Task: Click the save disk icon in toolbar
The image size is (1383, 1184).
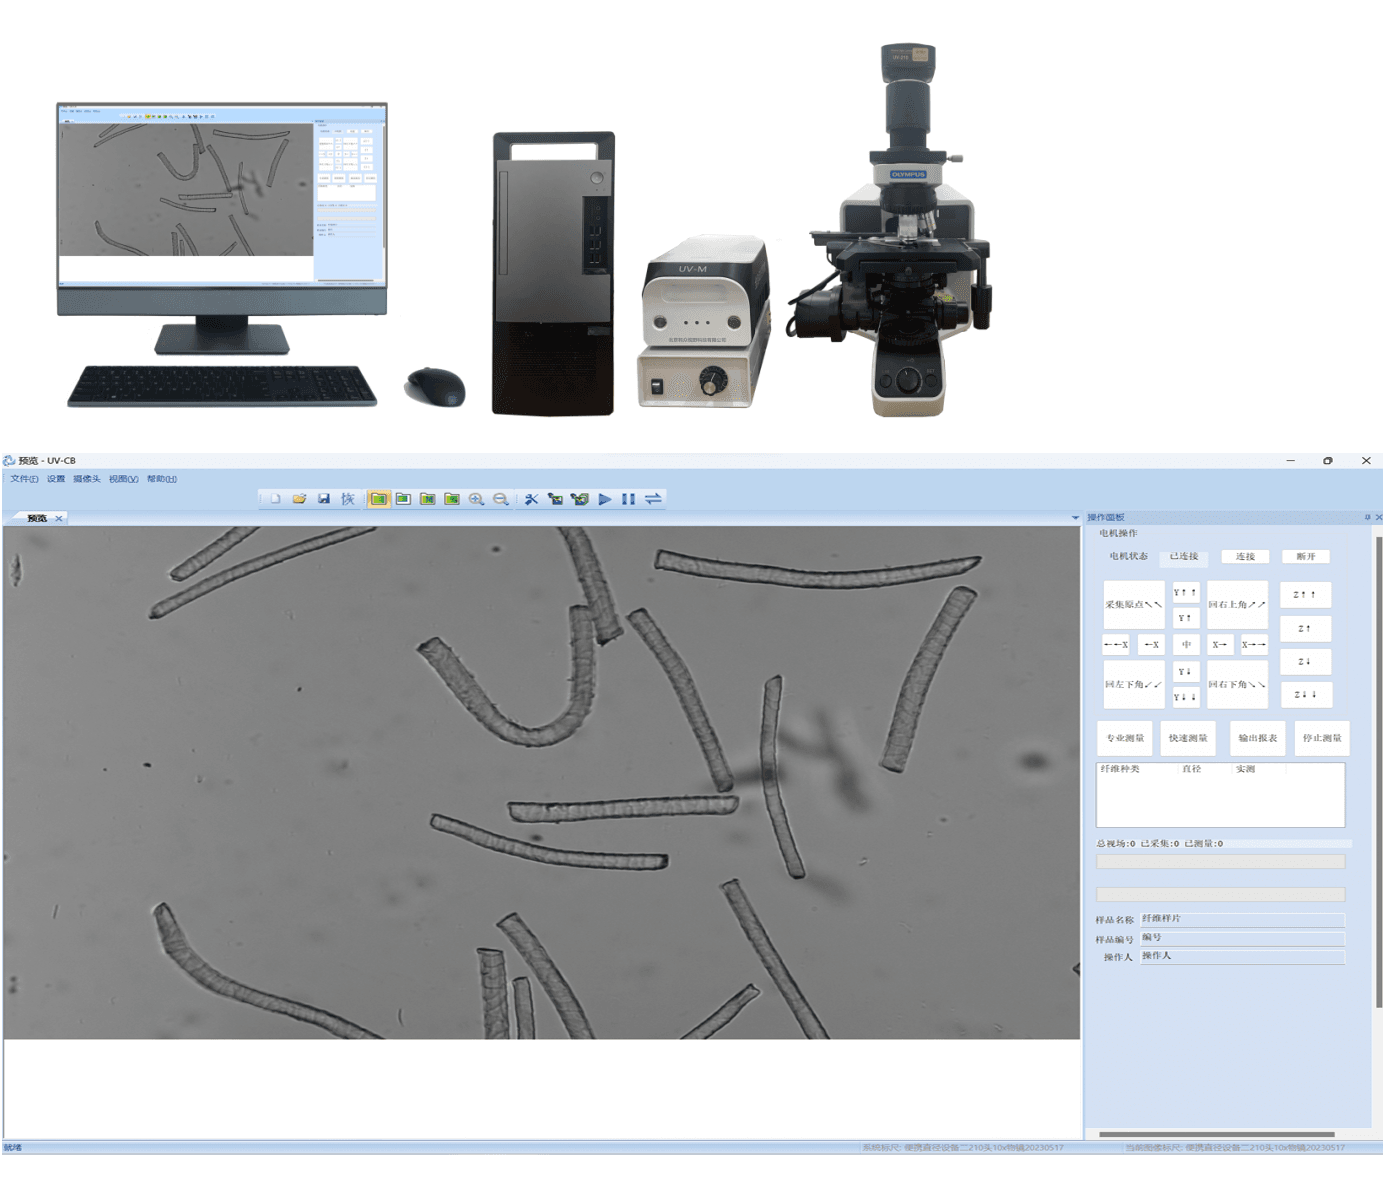Action: click(x=324, y=499)
